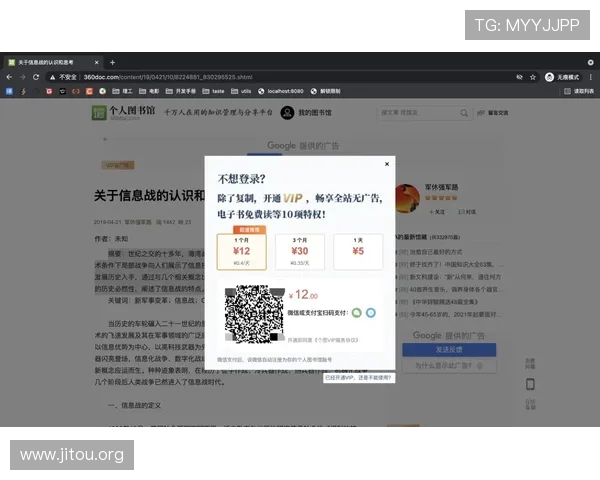600x480 pixels.
Task: Open the black face bookmark icon
Action: point(62,91)
